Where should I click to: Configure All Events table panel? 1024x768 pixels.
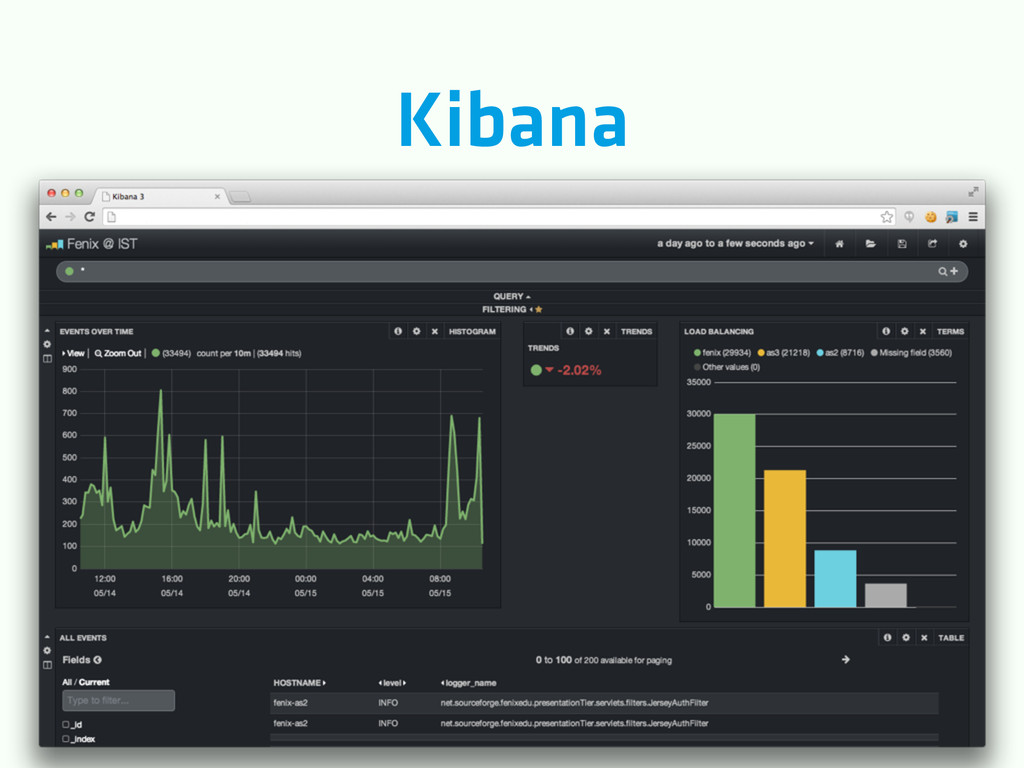tap(906, 637)
